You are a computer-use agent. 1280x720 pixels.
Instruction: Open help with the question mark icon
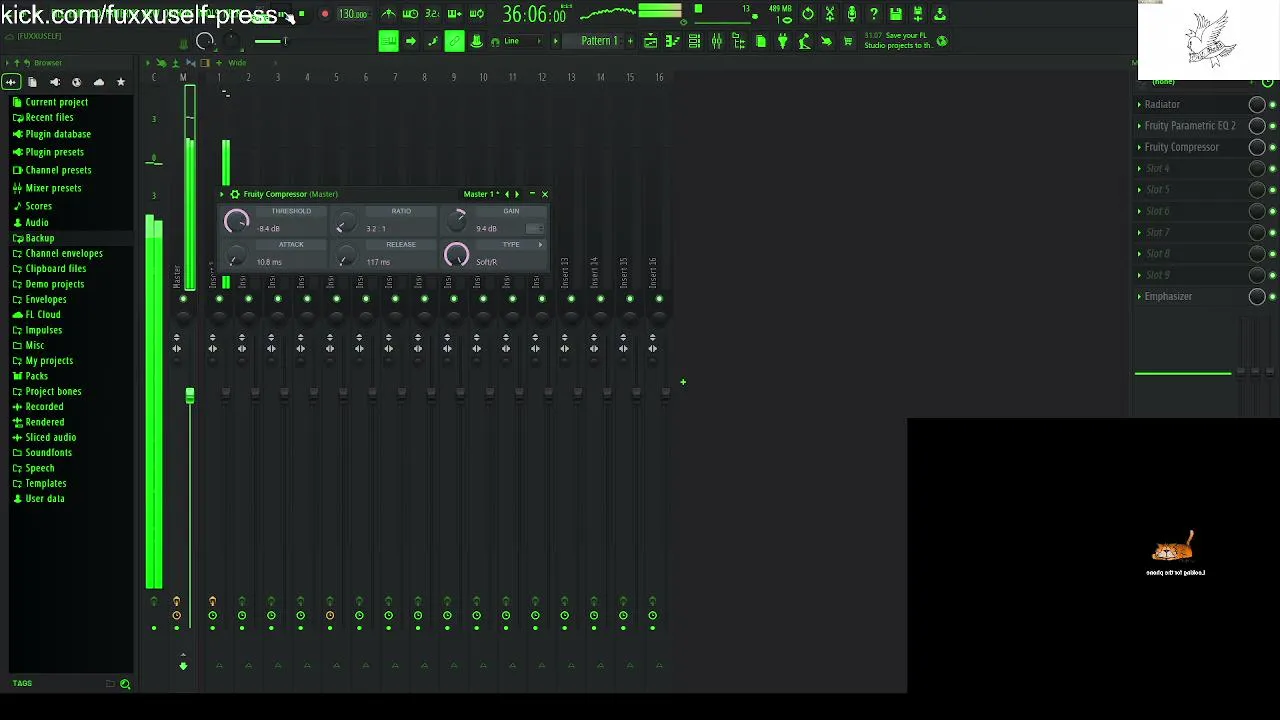(x=874, y=14)
